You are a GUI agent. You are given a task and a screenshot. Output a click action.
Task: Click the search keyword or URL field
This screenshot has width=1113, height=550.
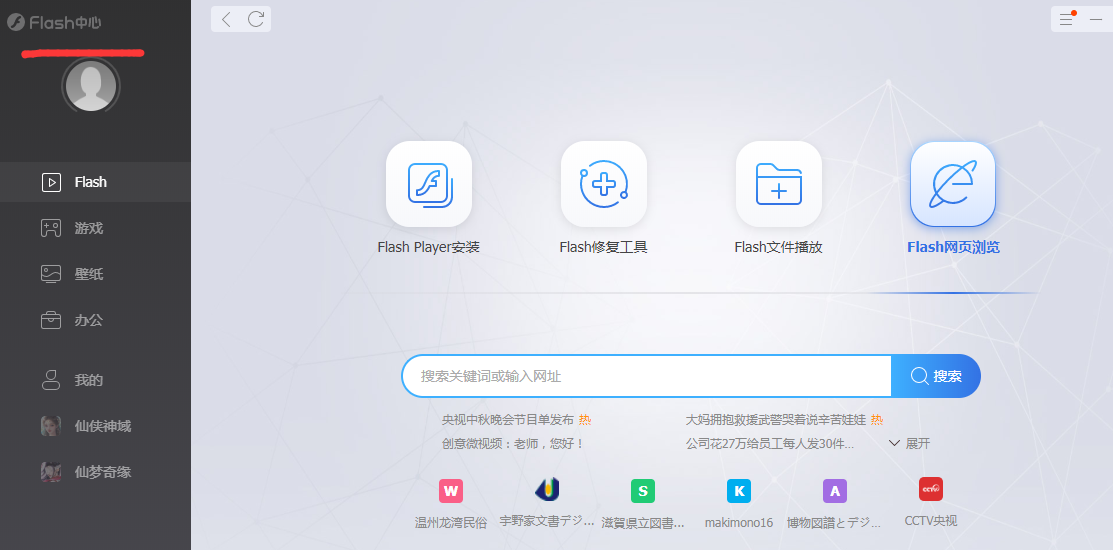645,376
